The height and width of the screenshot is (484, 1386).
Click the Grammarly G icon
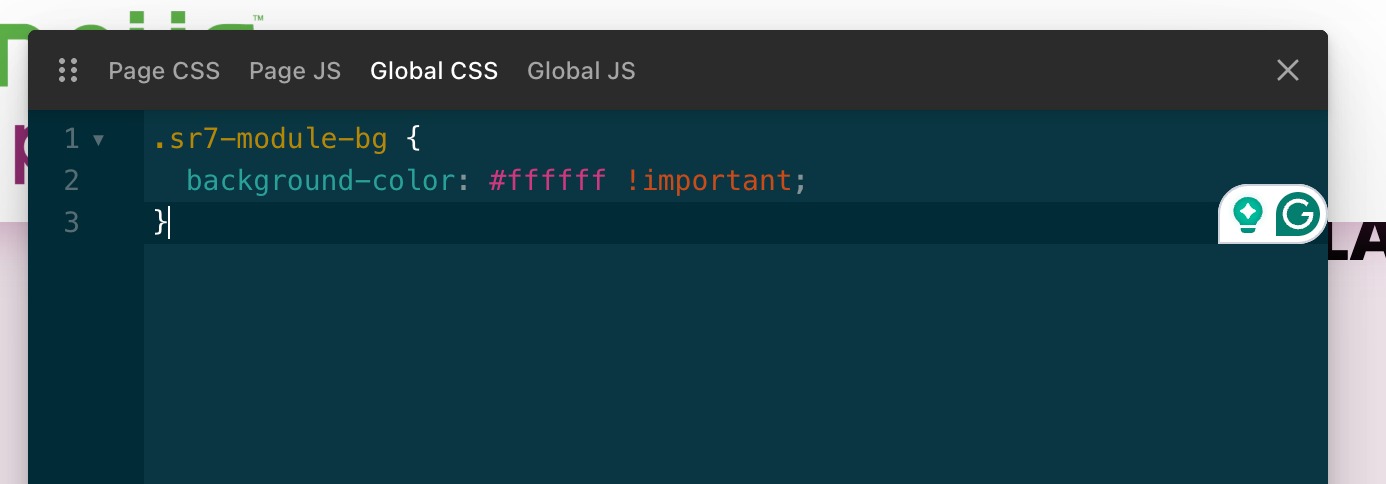pyautogui.click(x=1298, y=214)
